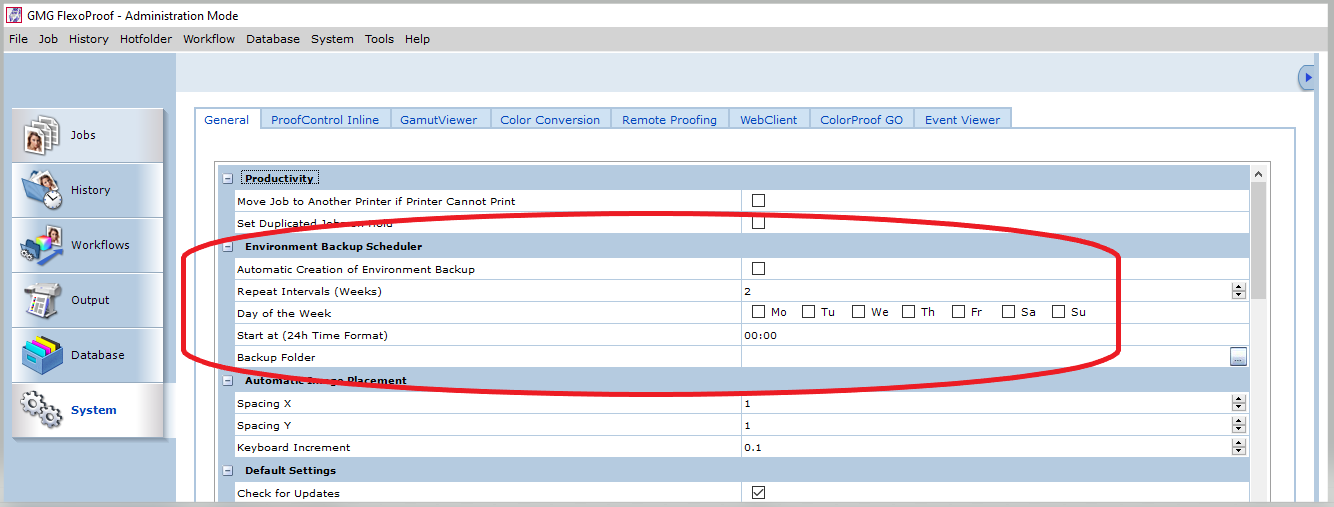Adjust Keyboard Increment stepper
Viewport: 1334px width, 507px height.
coord(1239,447)
